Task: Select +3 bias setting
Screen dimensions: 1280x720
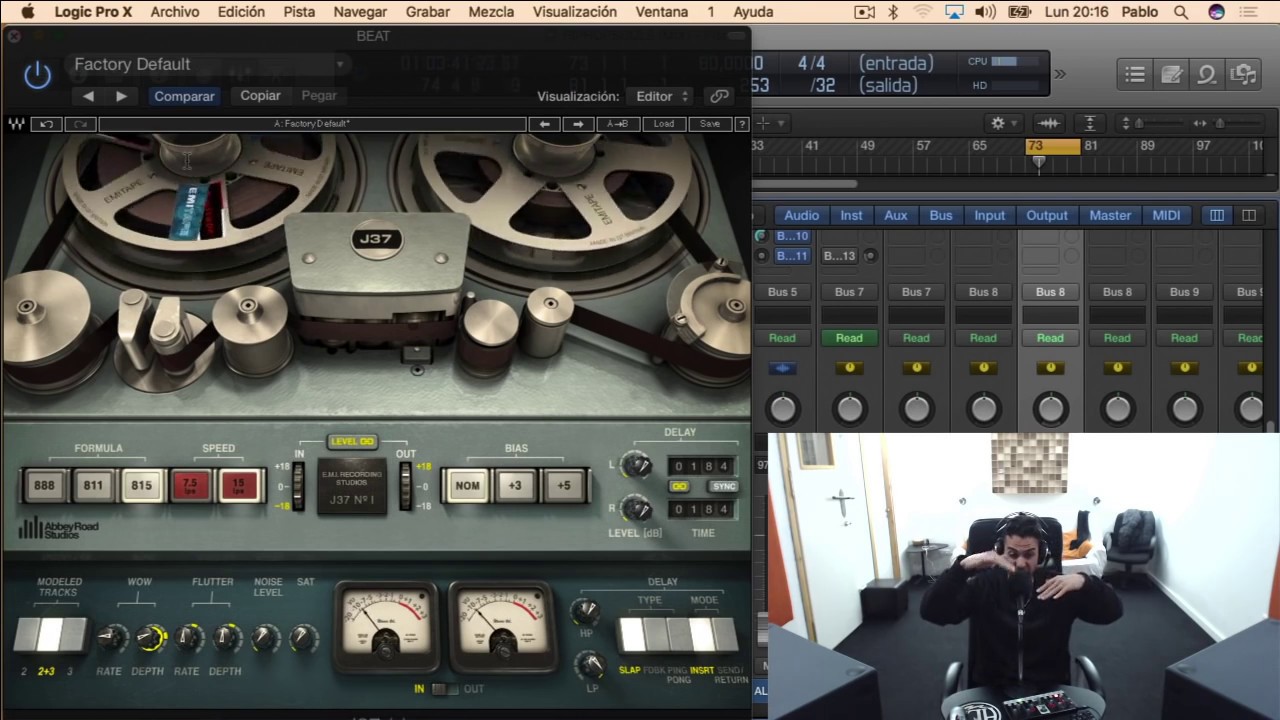Action: (x=515, y=486)
